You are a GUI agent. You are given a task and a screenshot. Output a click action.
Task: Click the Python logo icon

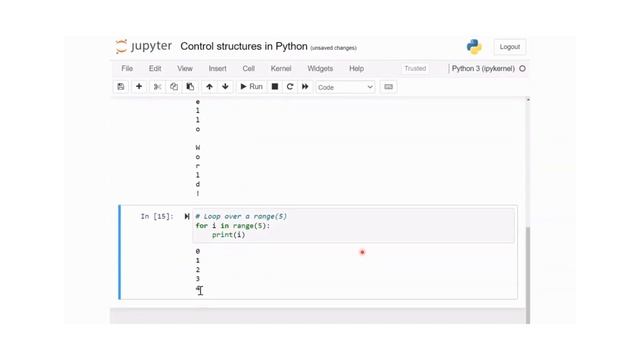[x=474, y=47]
